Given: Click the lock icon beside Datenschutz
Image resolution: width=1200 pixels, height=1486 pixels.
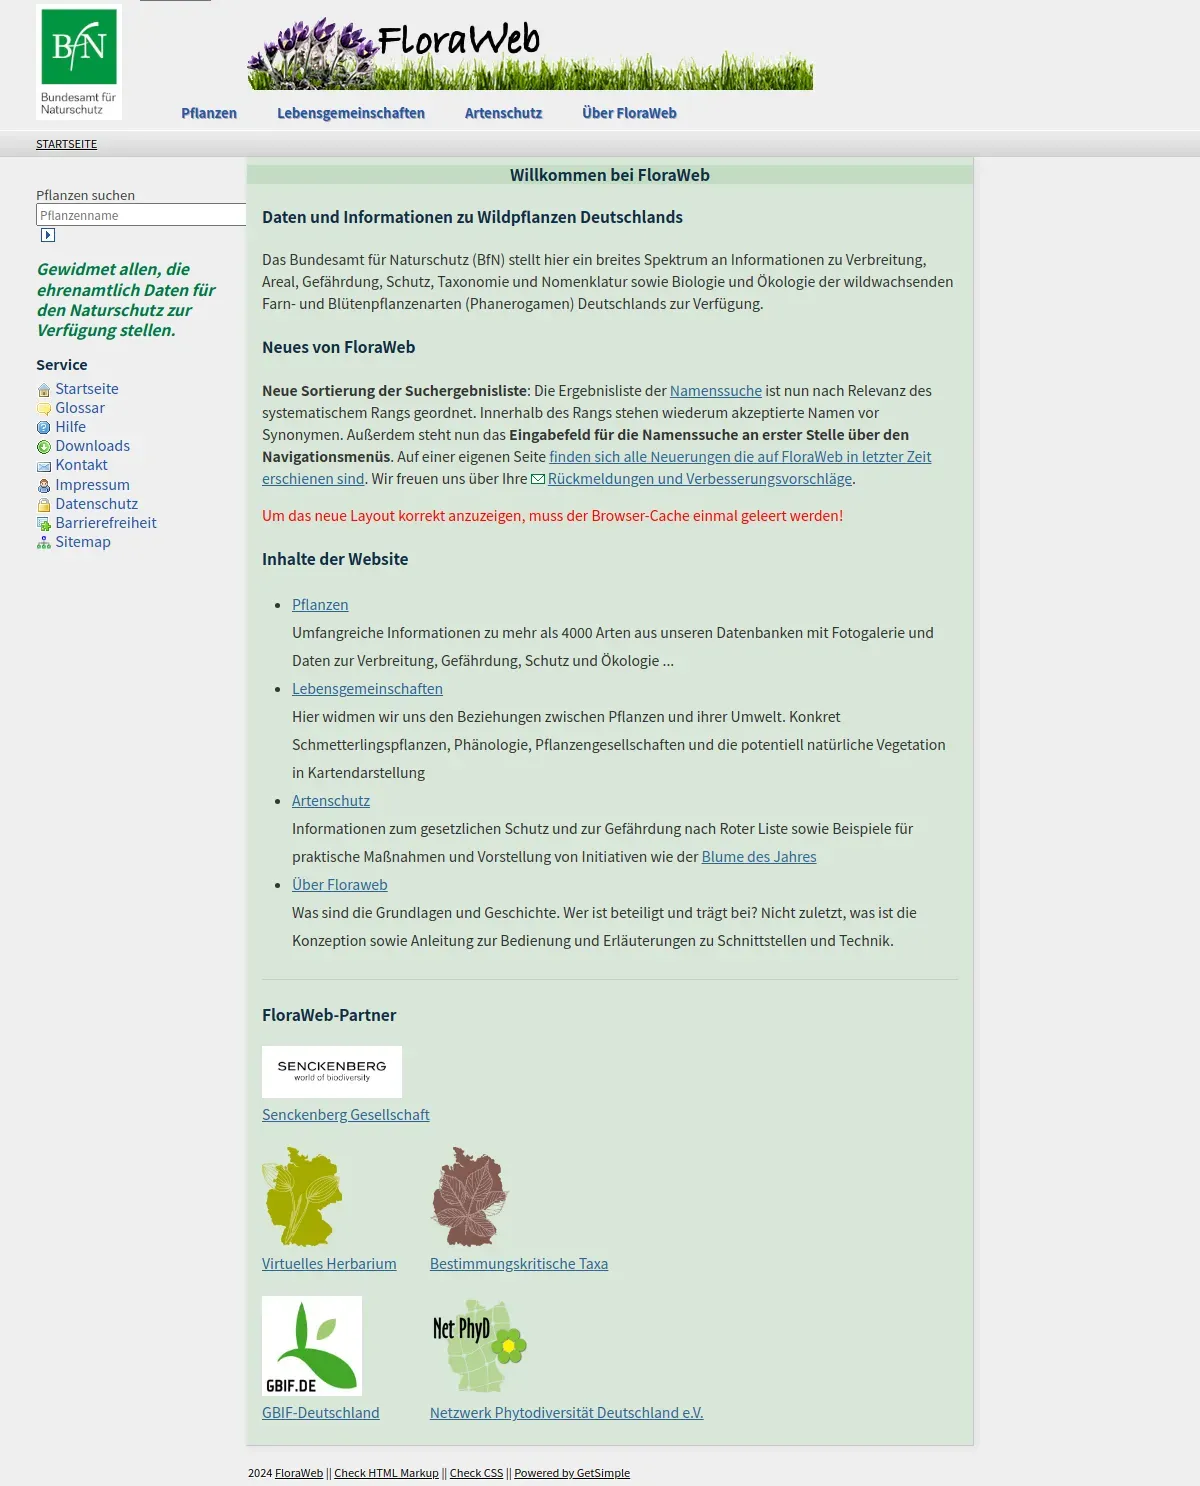Looking at the screenshot, I should (43, 505).
